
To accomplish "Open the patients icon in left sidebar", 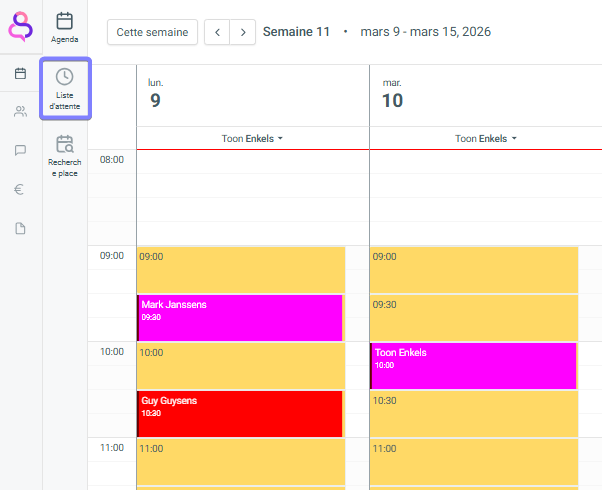I will [x=20, y=111].
